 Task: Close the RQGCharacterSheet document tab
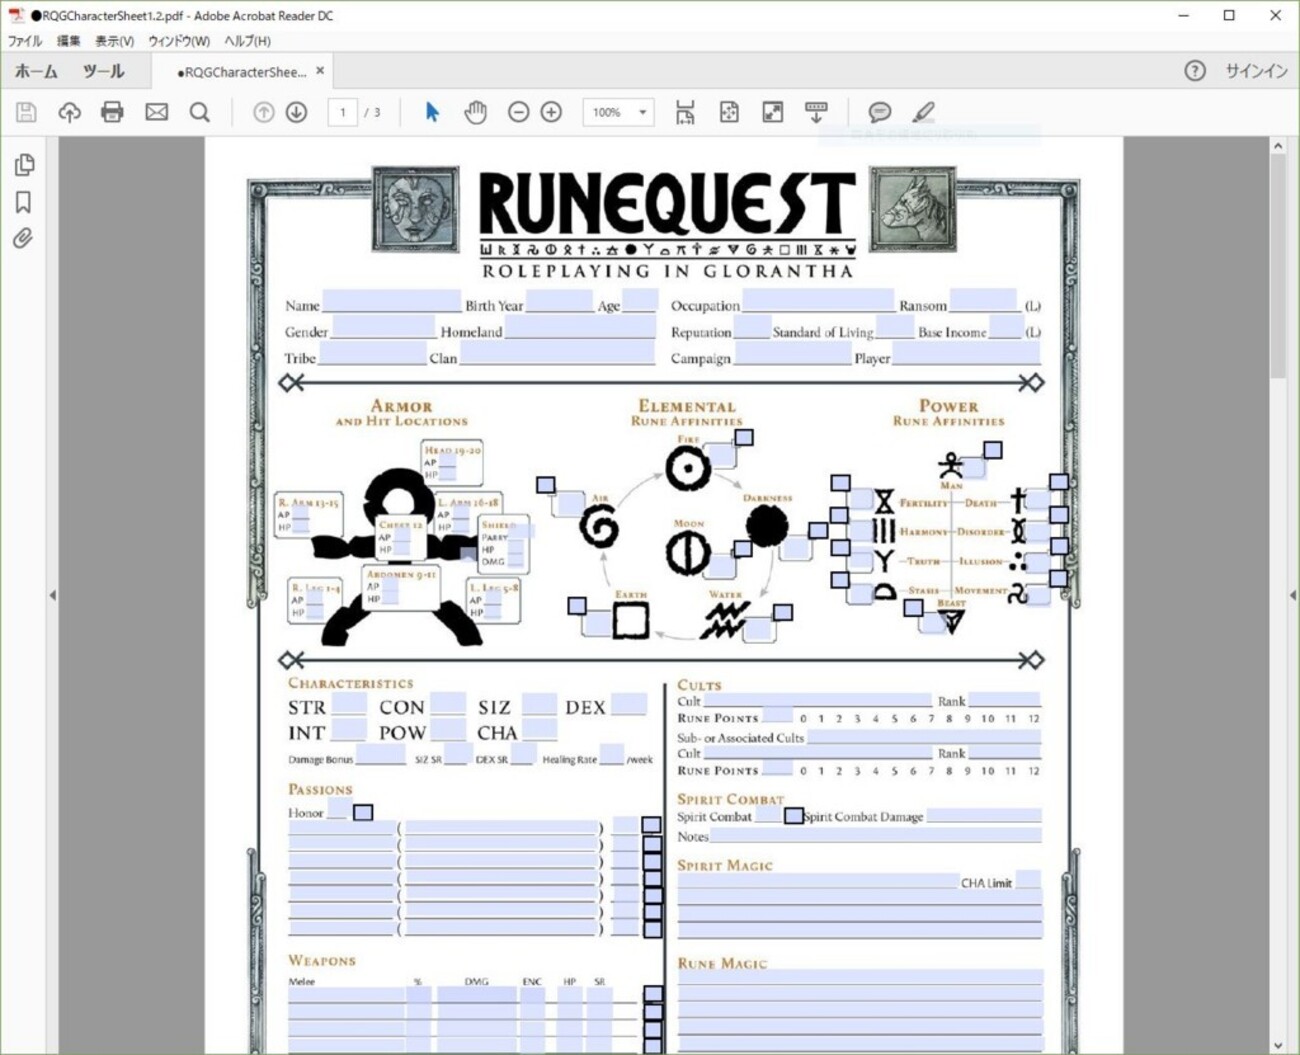(320, 71)
